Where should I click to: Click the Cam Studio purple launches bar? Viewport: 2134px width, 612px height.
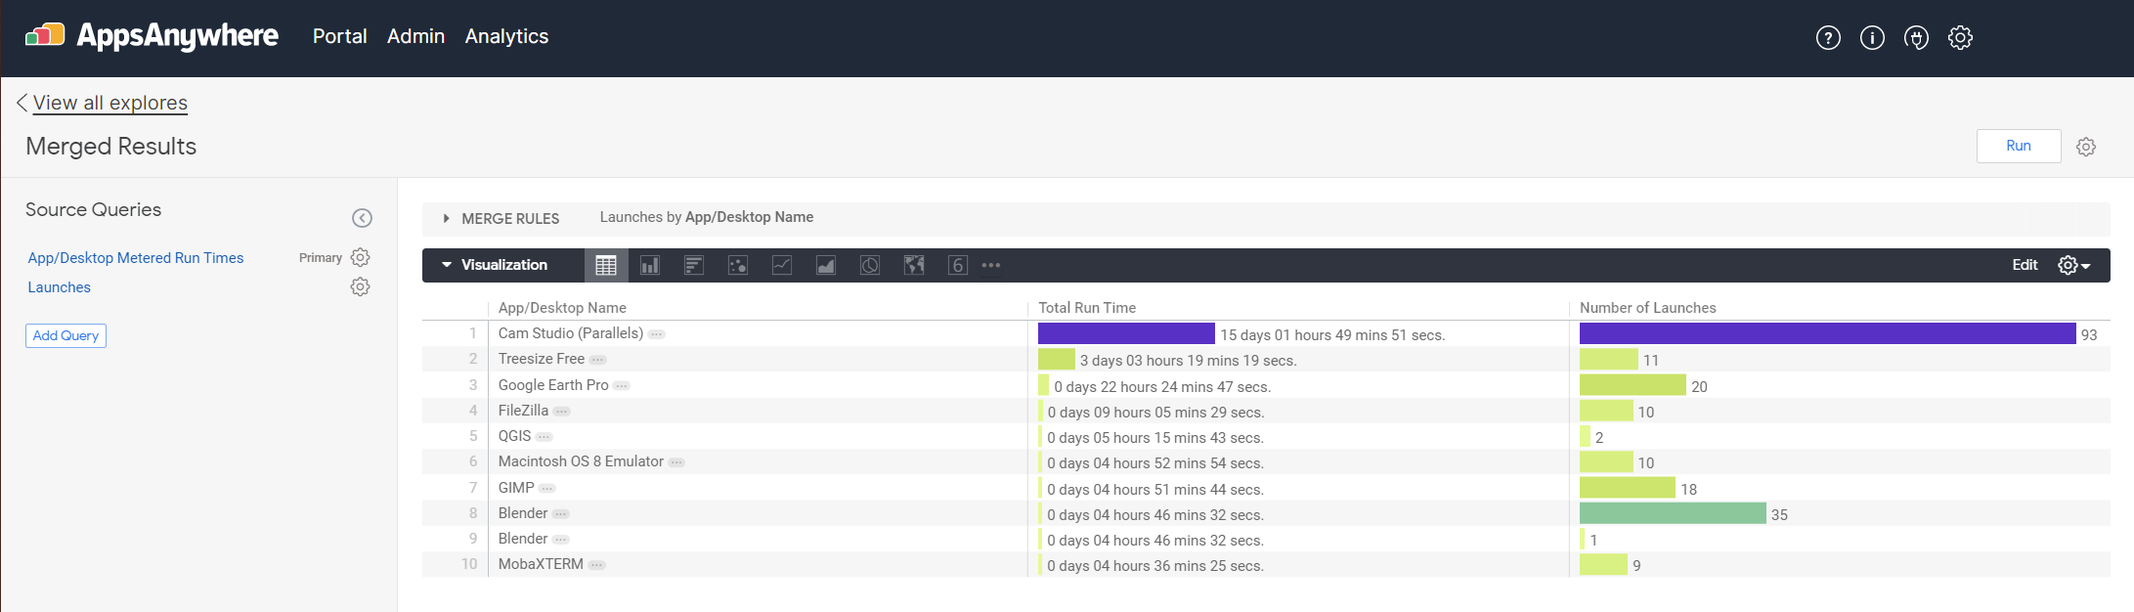click(x=1826, y=334)
